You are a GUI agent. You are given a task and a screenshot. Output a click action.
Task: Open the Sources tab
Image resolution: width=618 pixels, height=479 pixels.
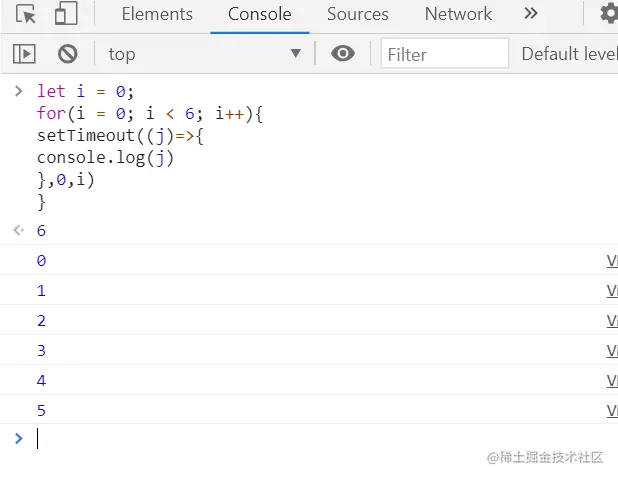click(x=357, y=14)
